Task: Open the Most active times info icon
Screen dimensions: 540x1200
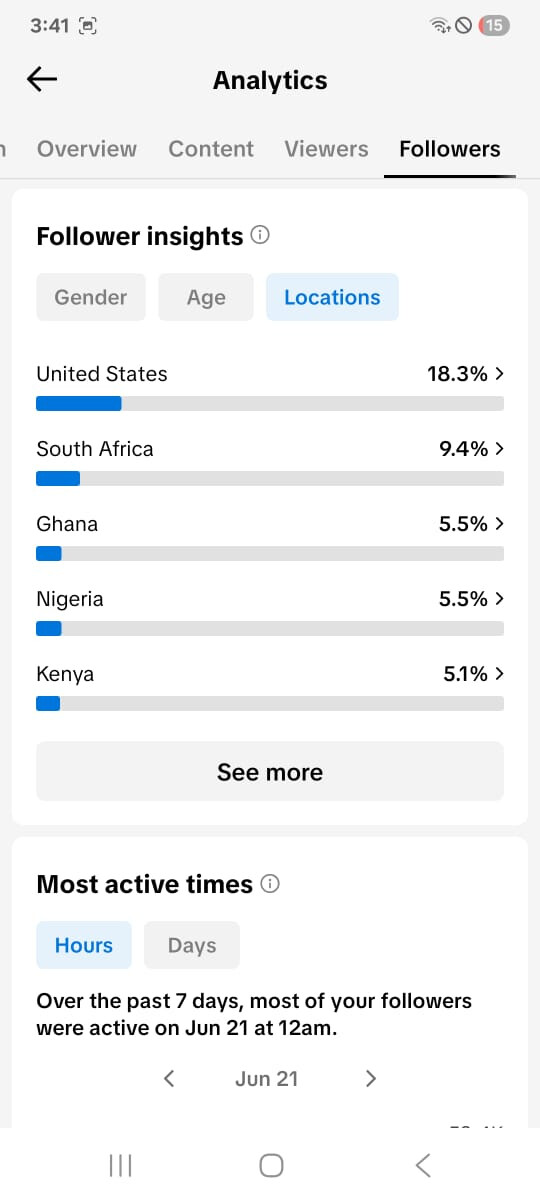Action: pos(270,884)
